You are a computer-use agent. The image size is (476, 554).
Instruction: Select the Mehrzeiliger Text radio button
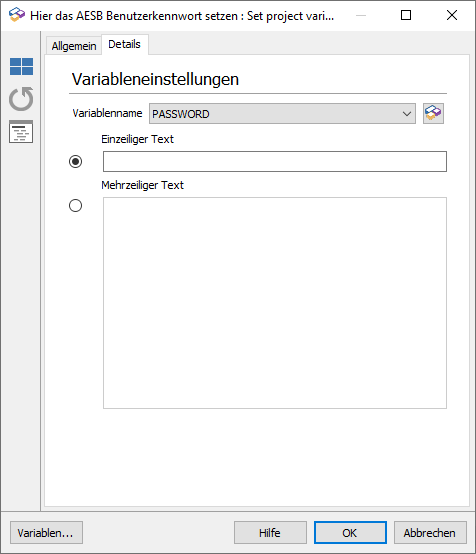75,206
